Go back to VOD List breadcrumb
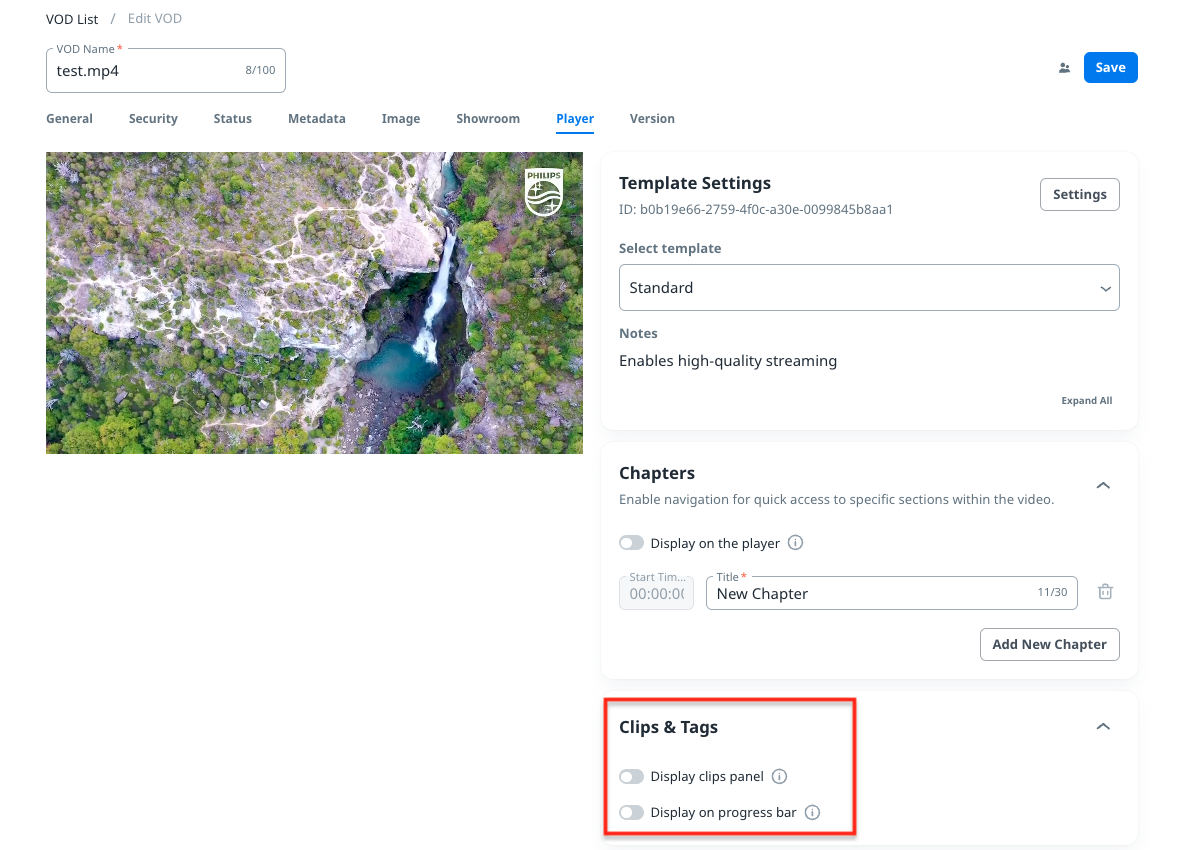The image size is (1185, 850). [72, 19]
